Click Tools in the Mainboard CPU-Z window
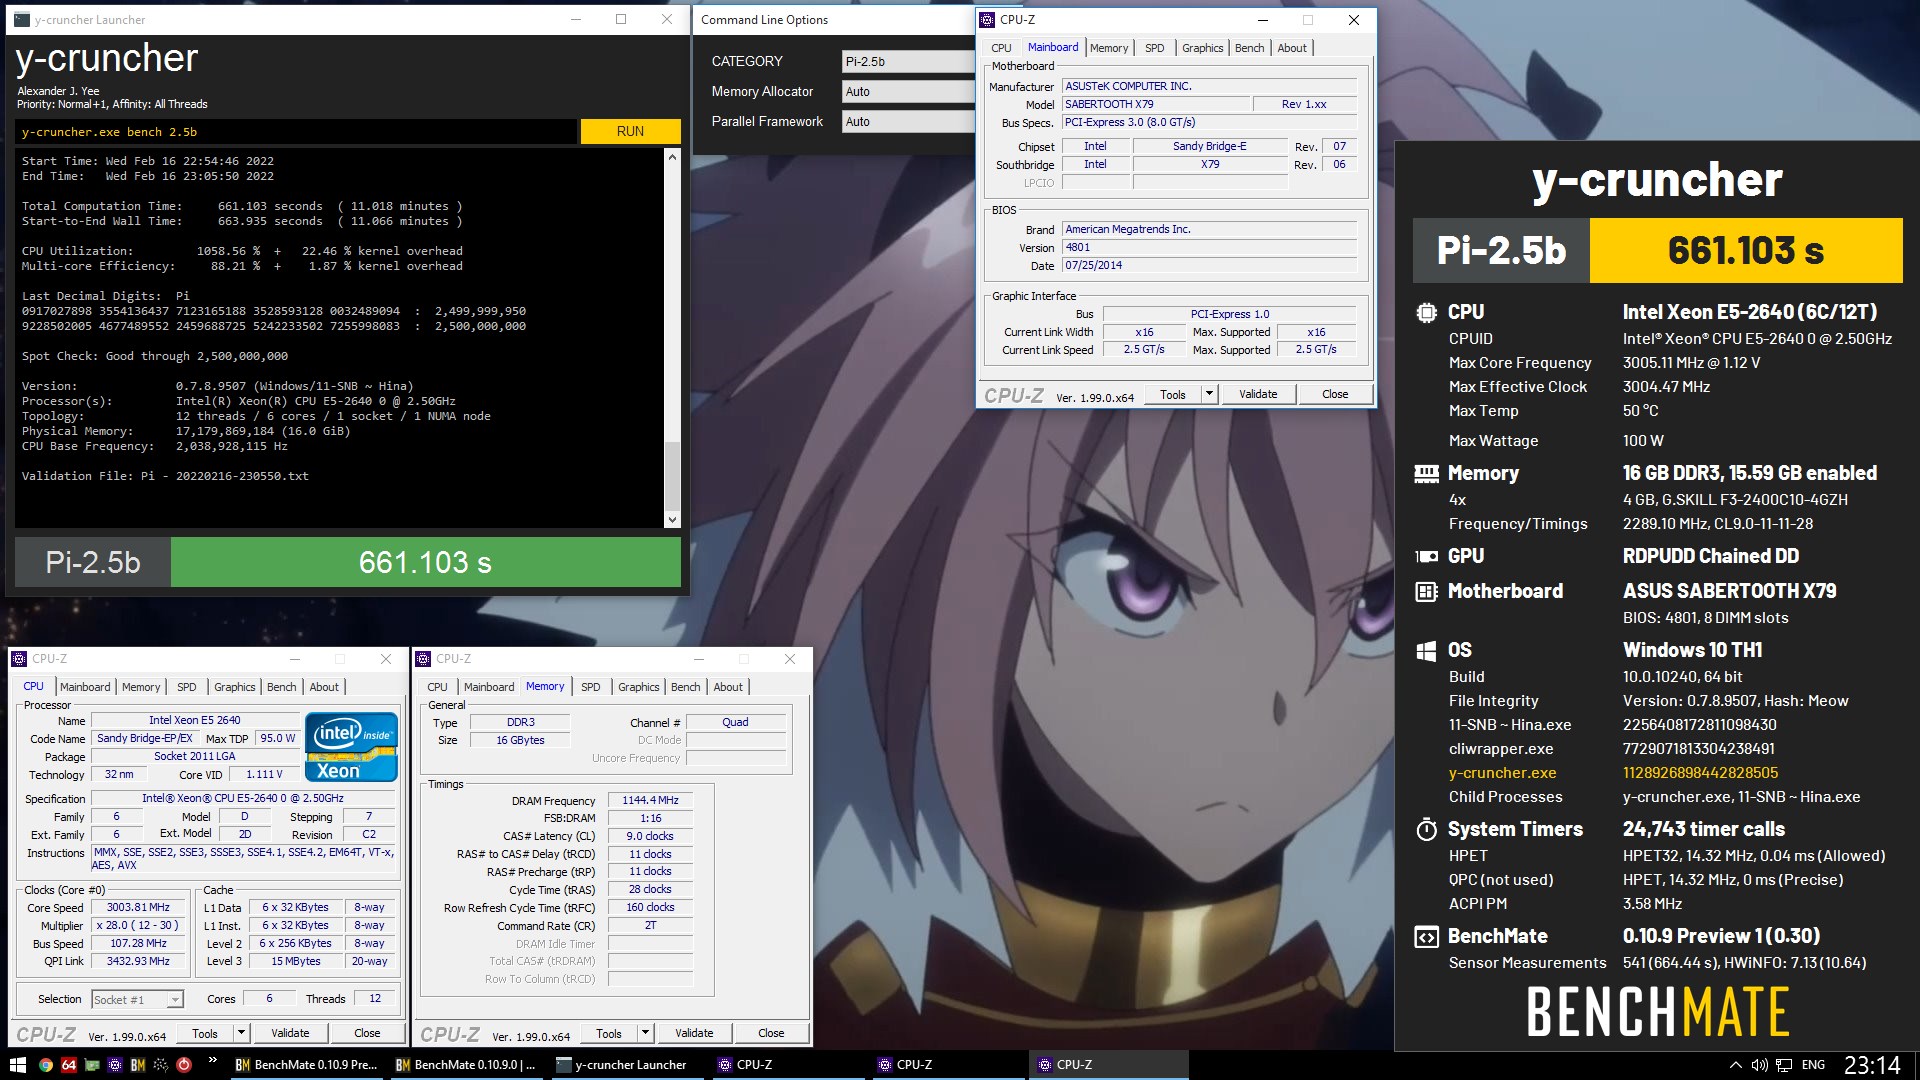 point(1173,394)
